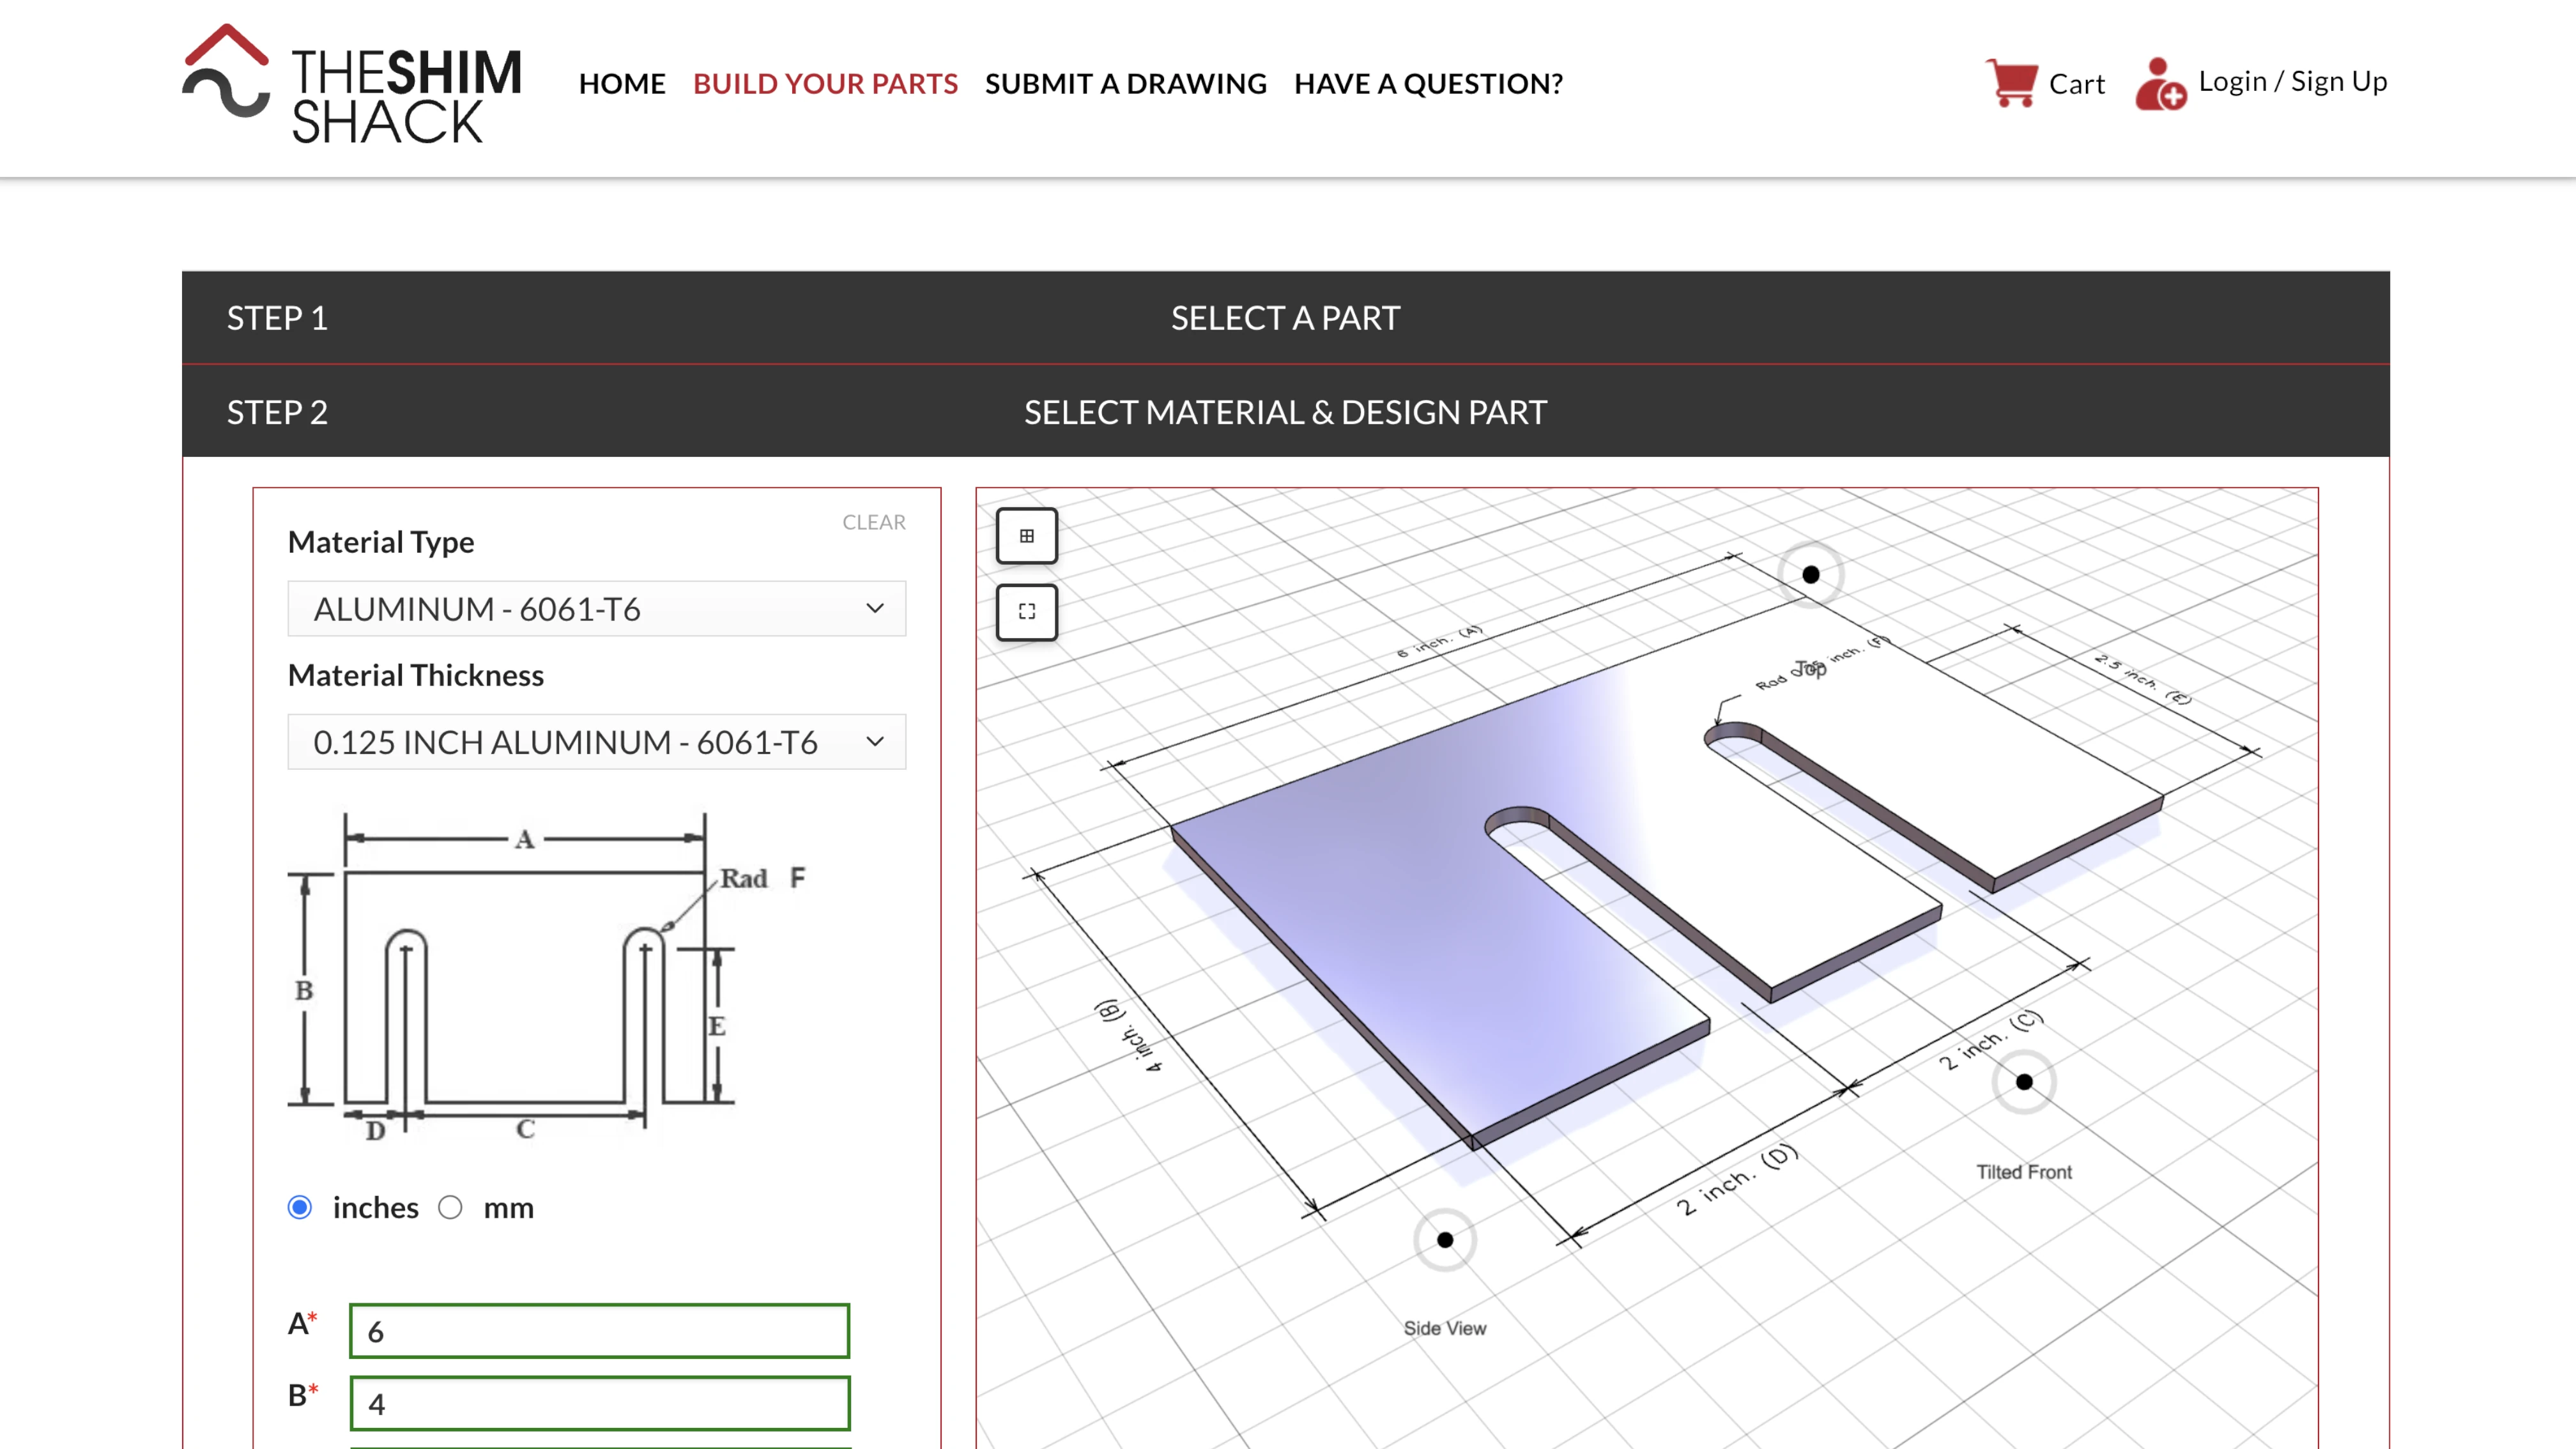Navigate to BUILD YOUR PARTS
Screen dimensions: 2576x1449
(825, 84)
